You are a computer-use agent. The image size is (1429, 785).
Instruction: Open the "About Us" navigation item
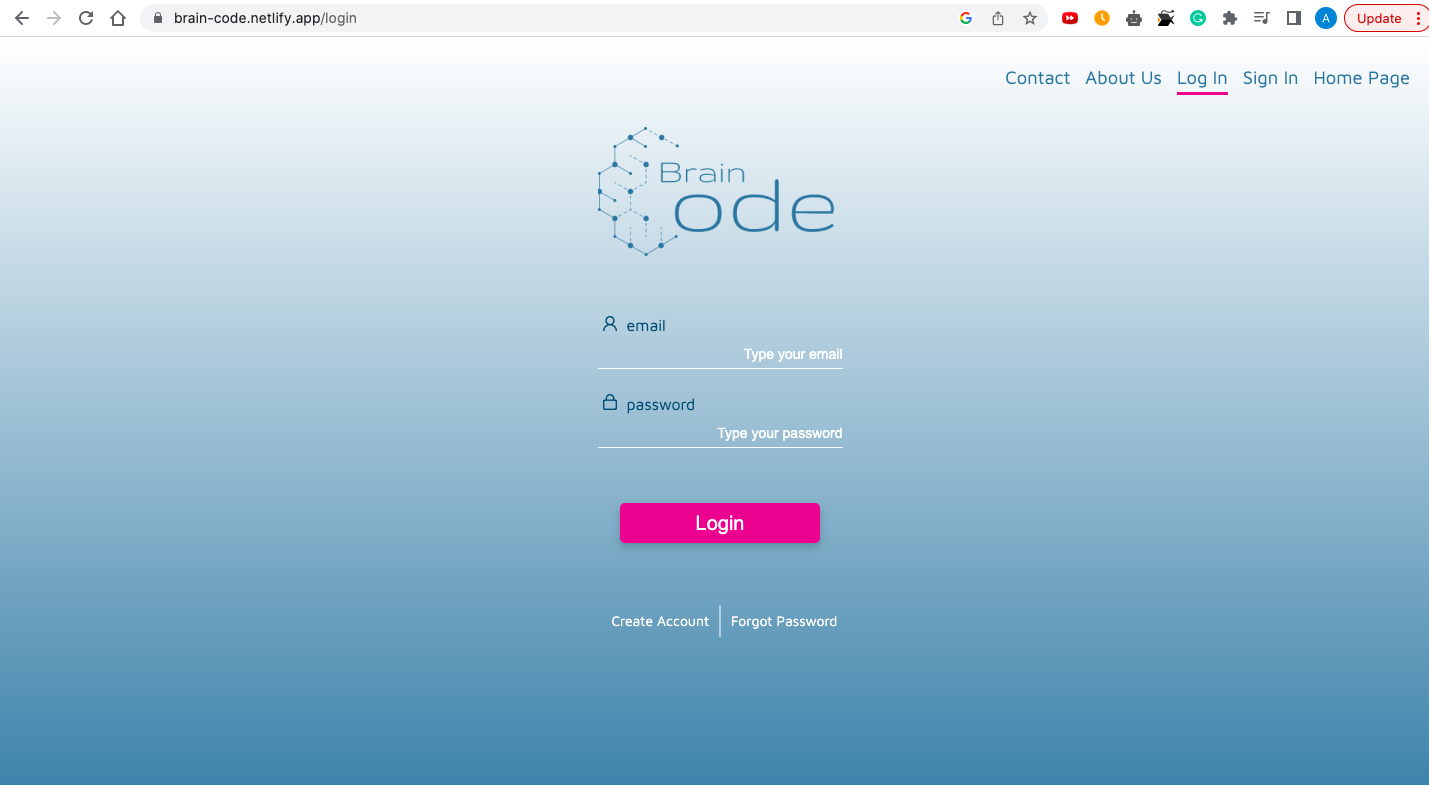[1123, 78]
